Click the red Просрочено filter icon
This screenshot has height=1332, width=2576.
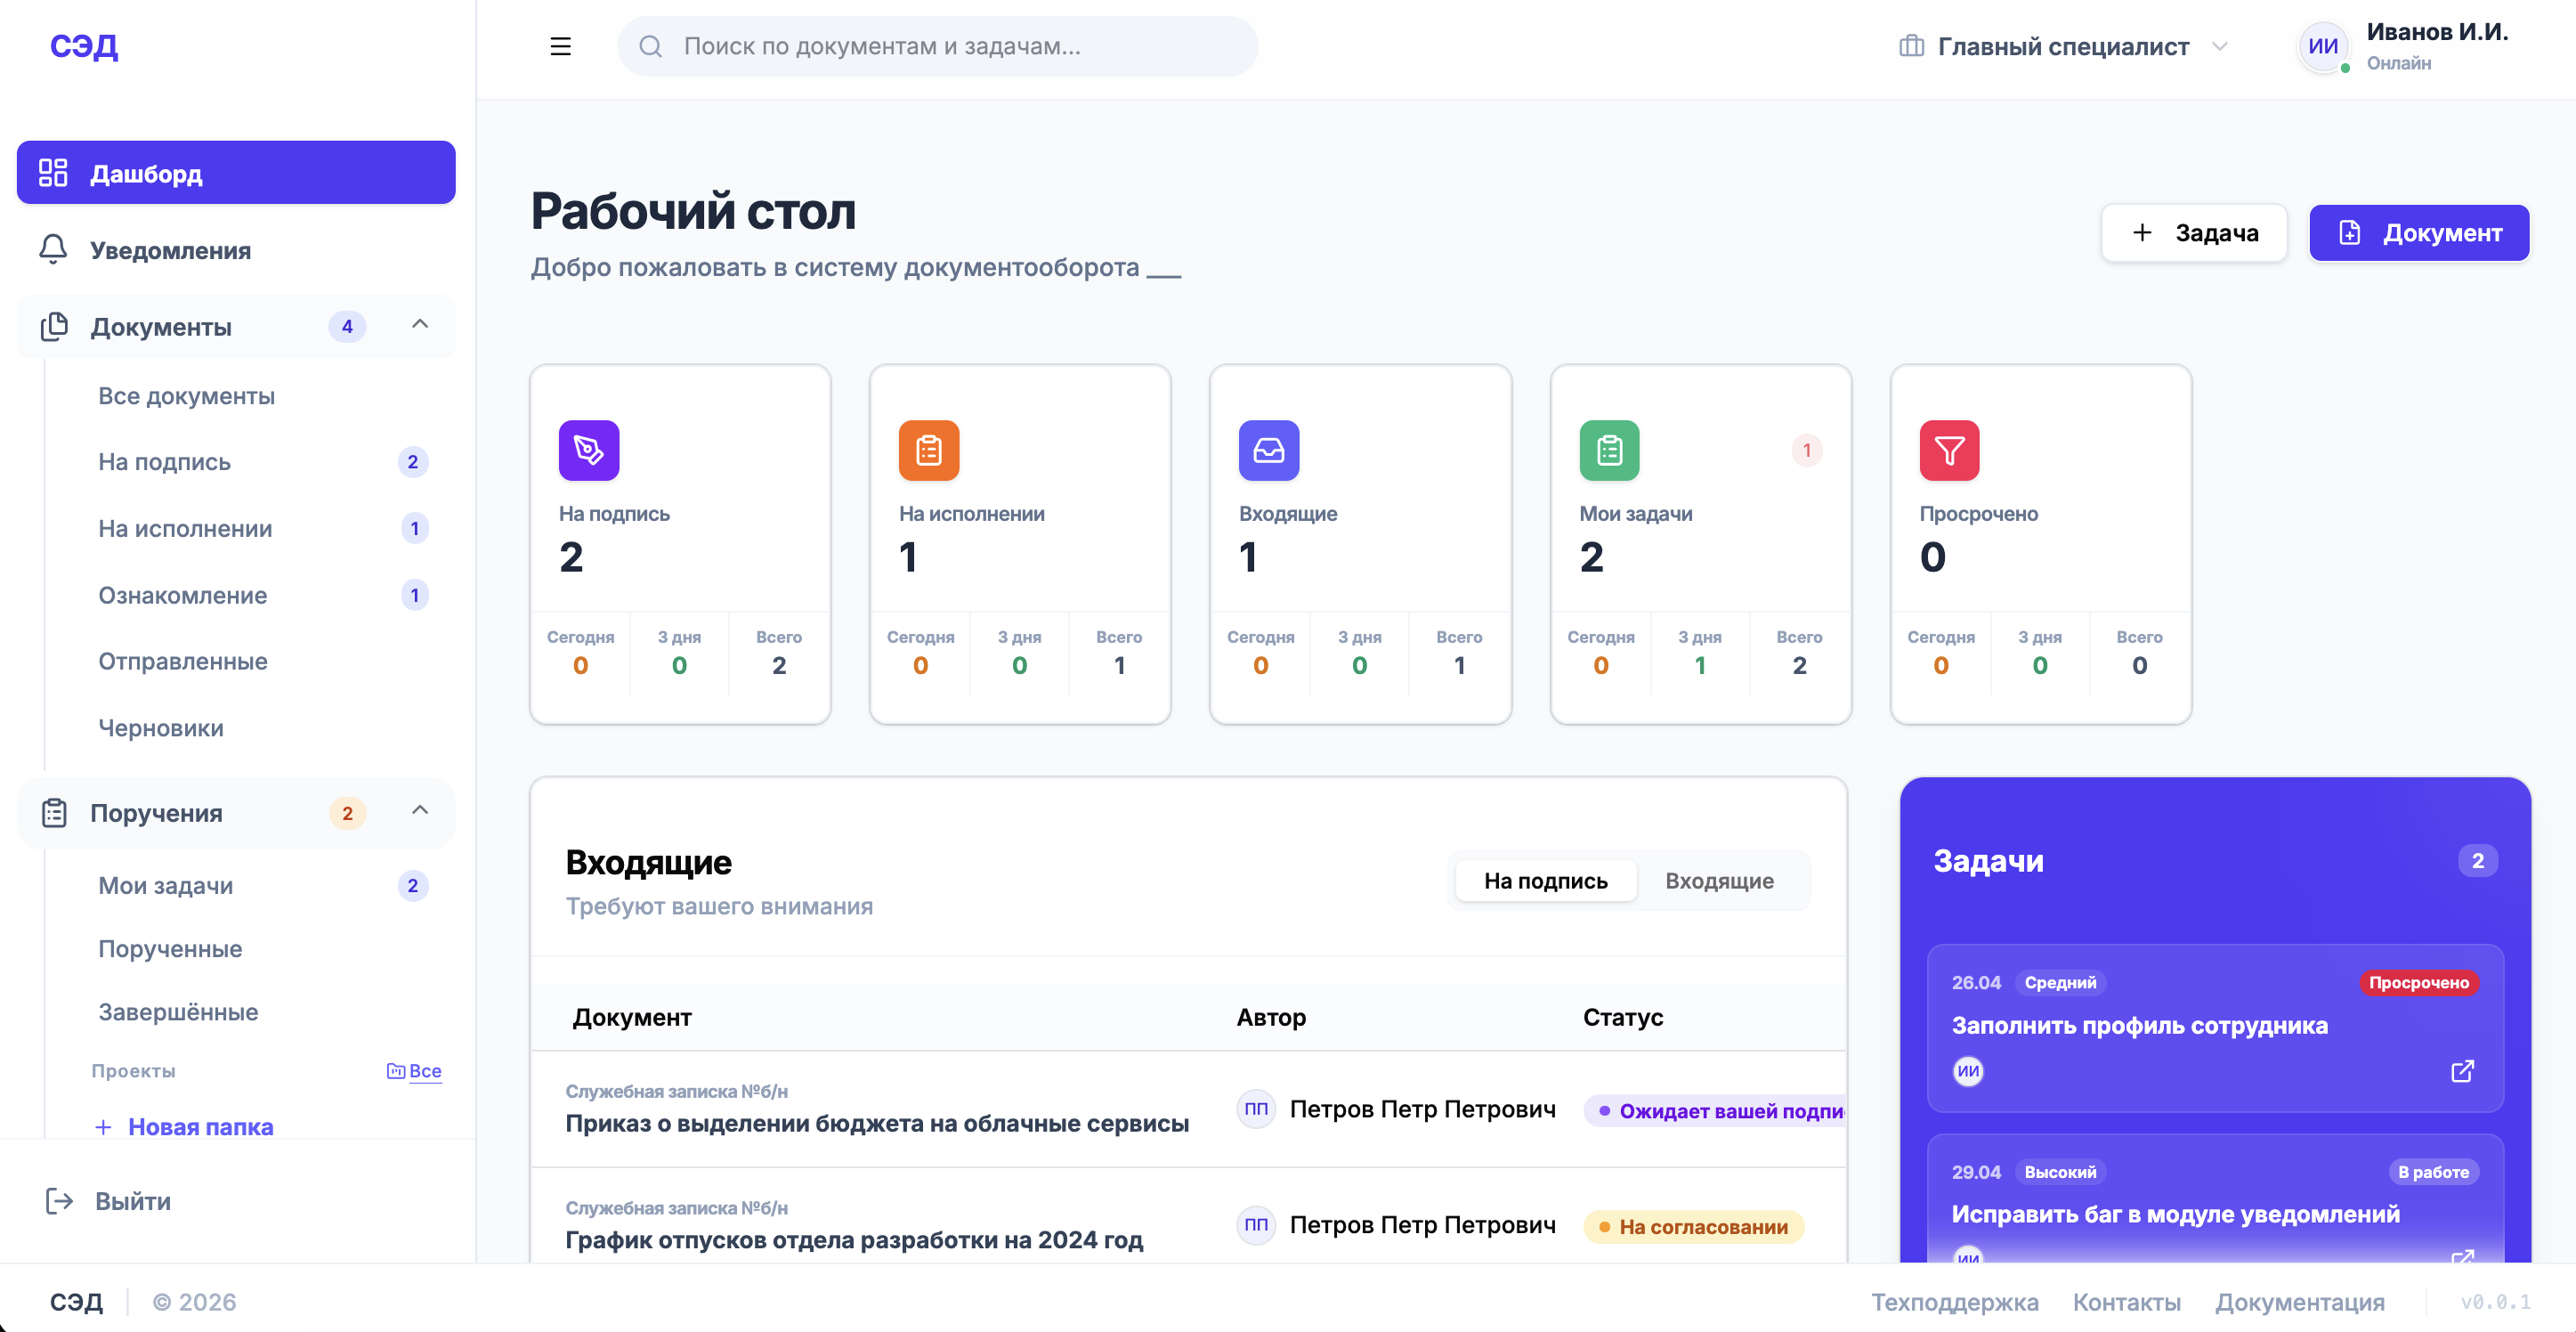1949,450
